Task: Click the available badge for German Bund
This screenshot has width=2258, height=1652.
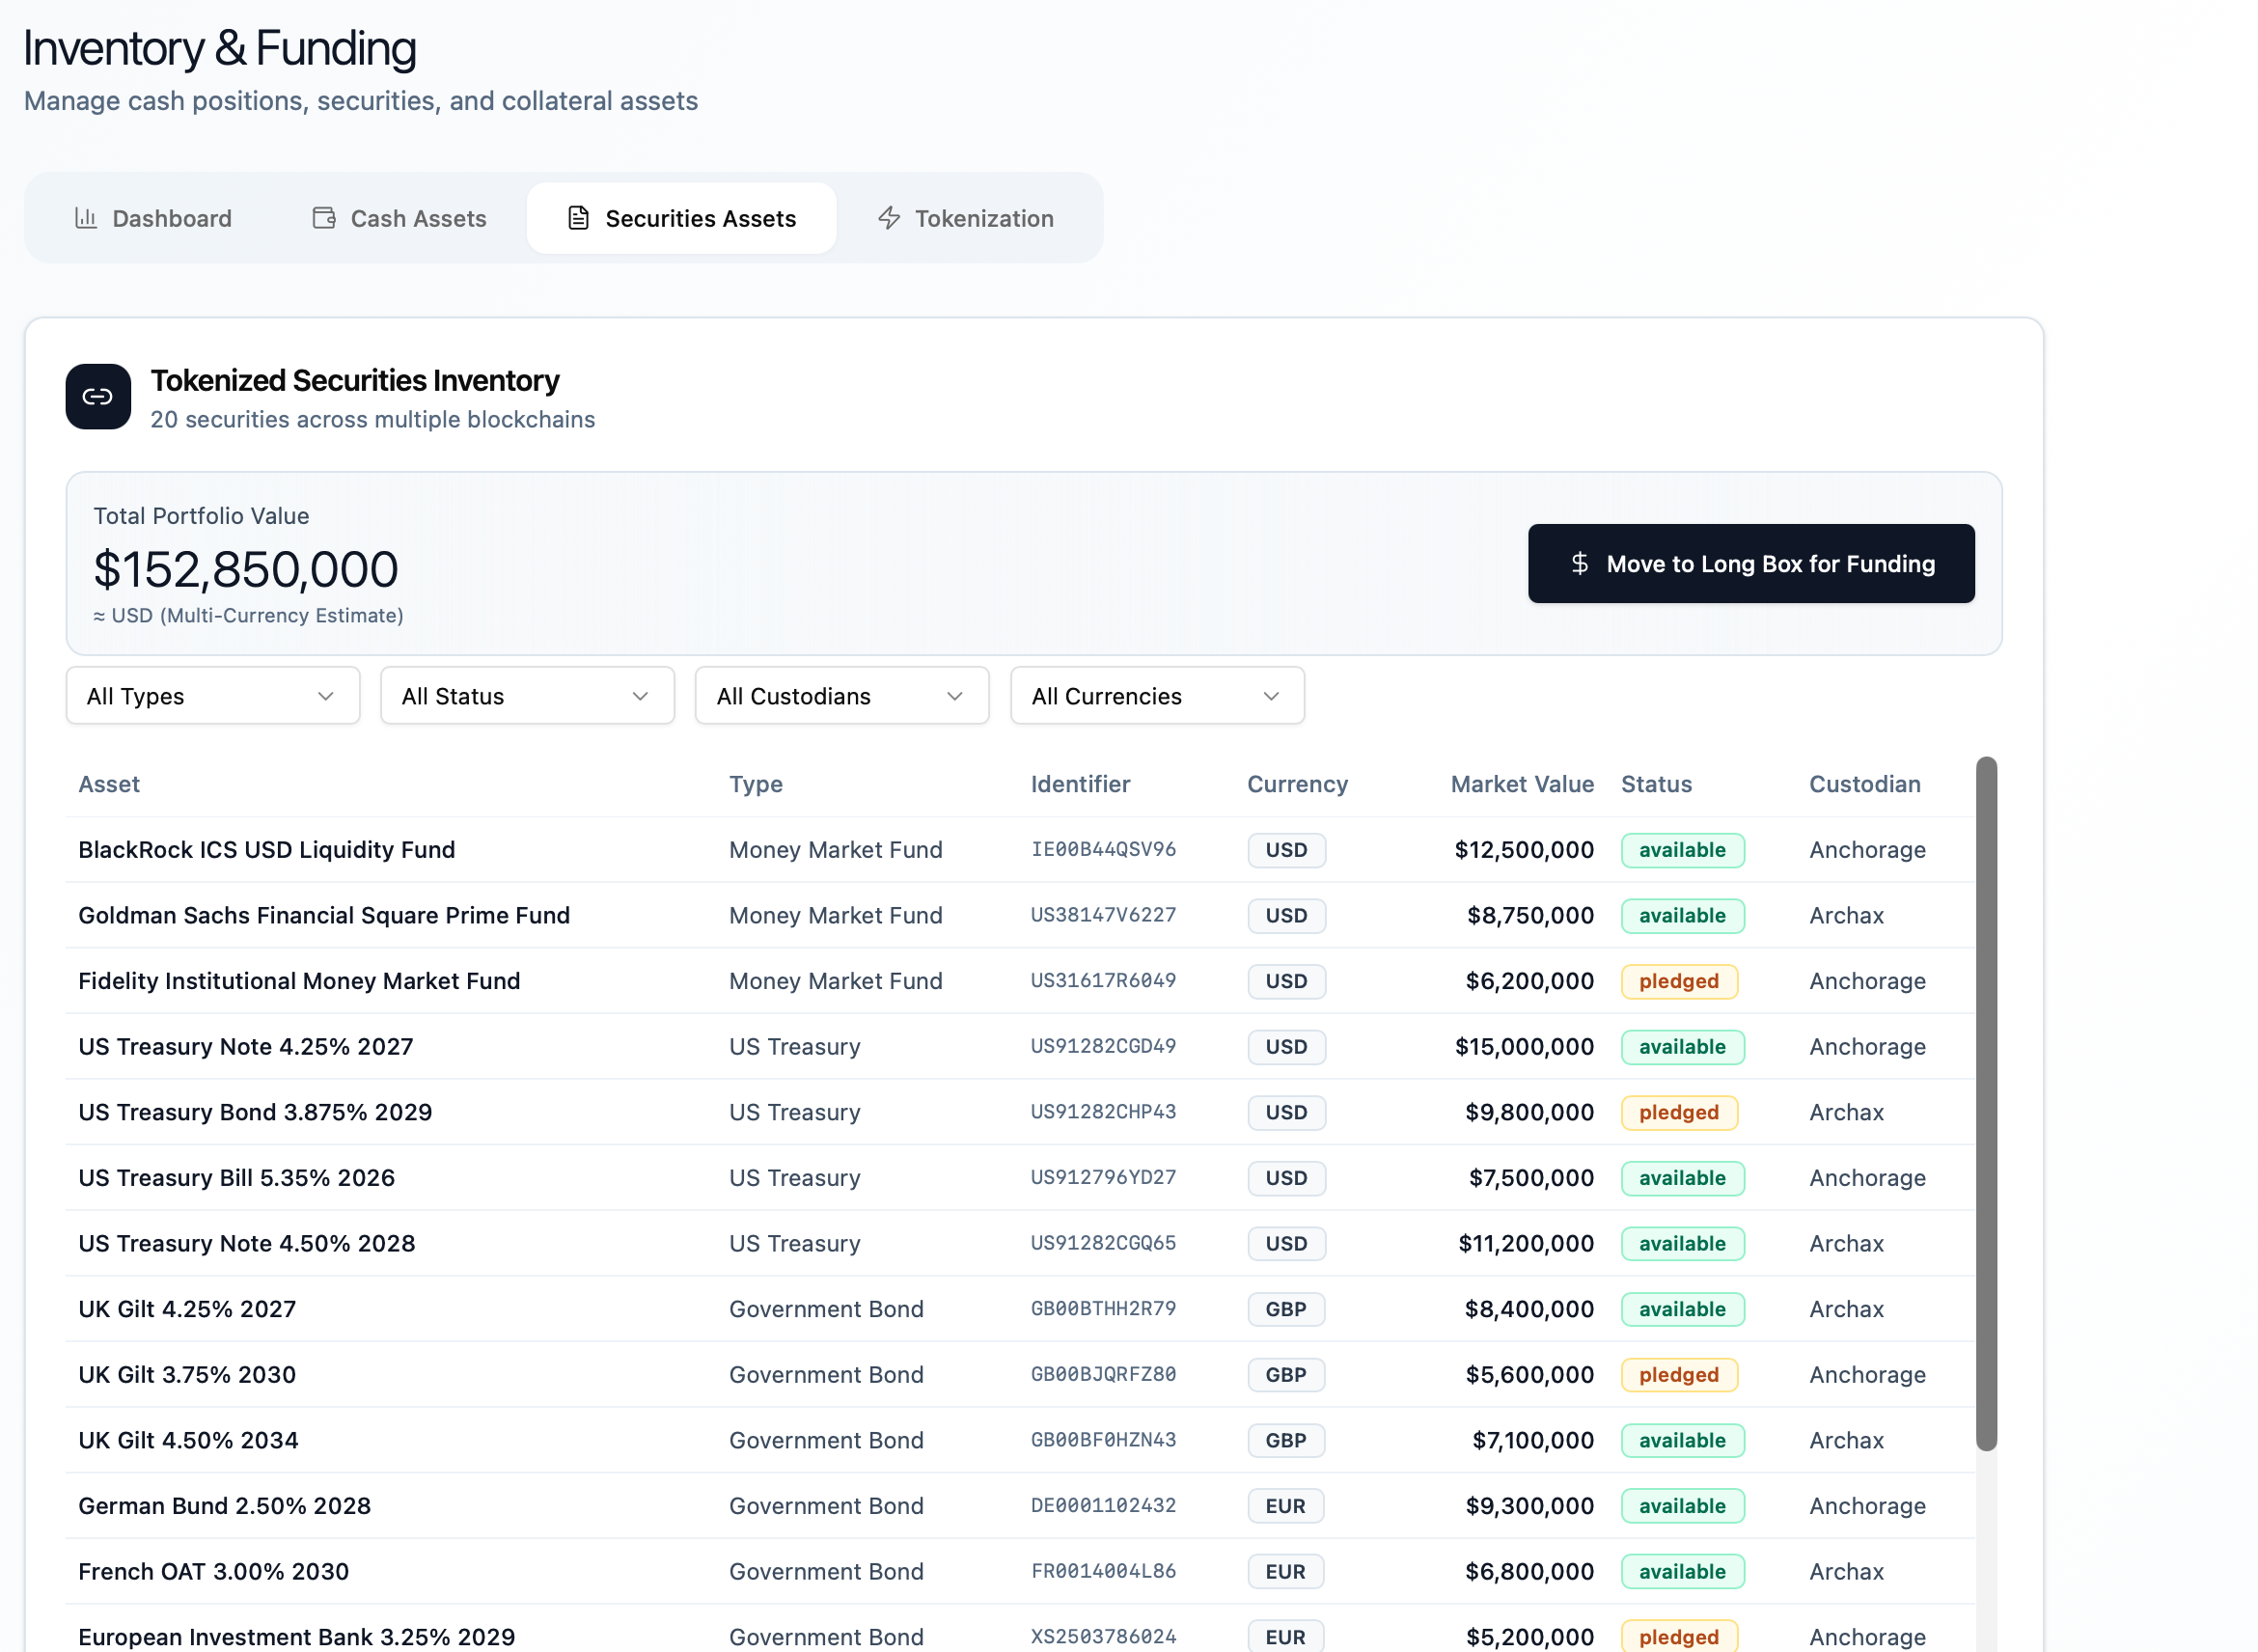Action: click(x=1682, y=1506)
